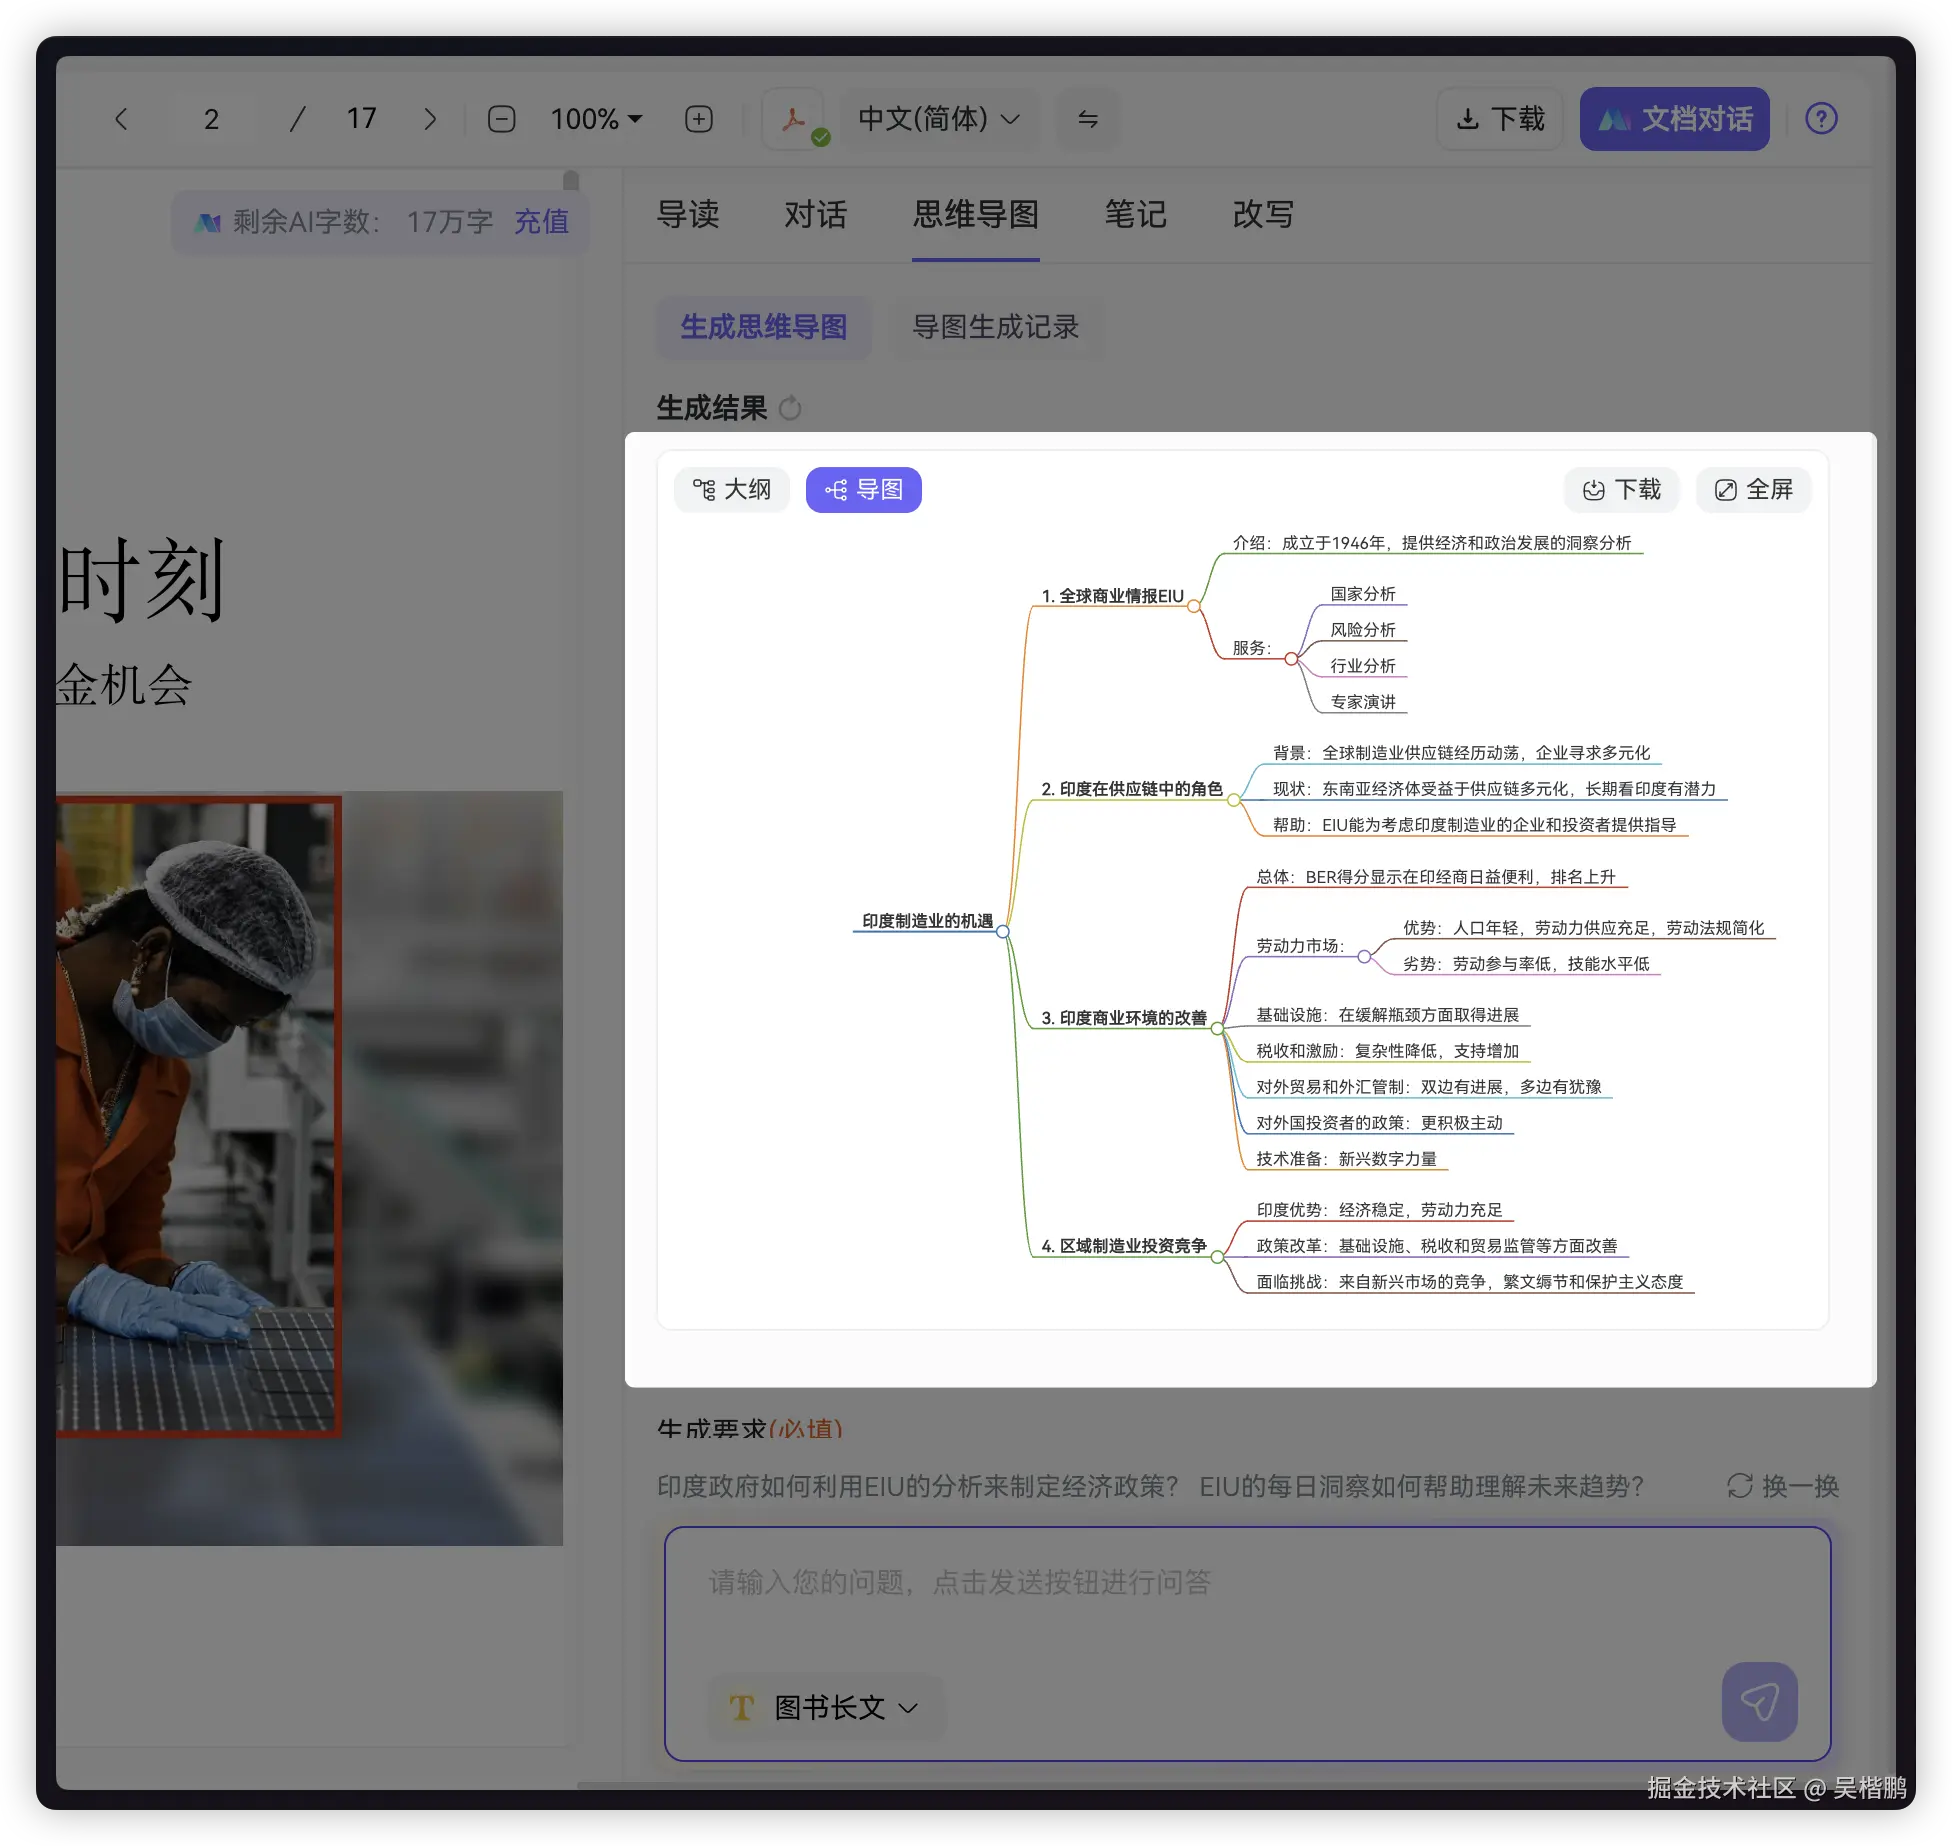Open the 100% zoom level dropdown
The image size is (1952, 1846).
coord(596,119)
